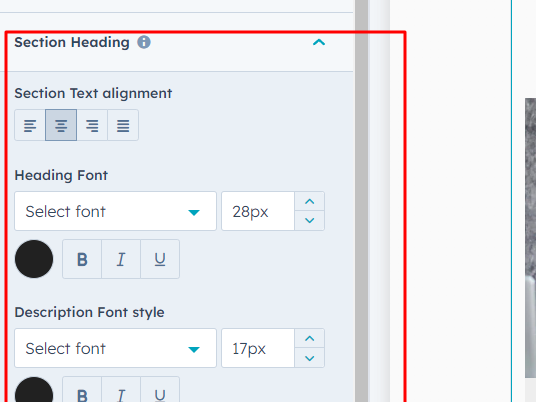Screen dimensions: 536x402
Task: Set section text alignment to left
Action: 30,125
